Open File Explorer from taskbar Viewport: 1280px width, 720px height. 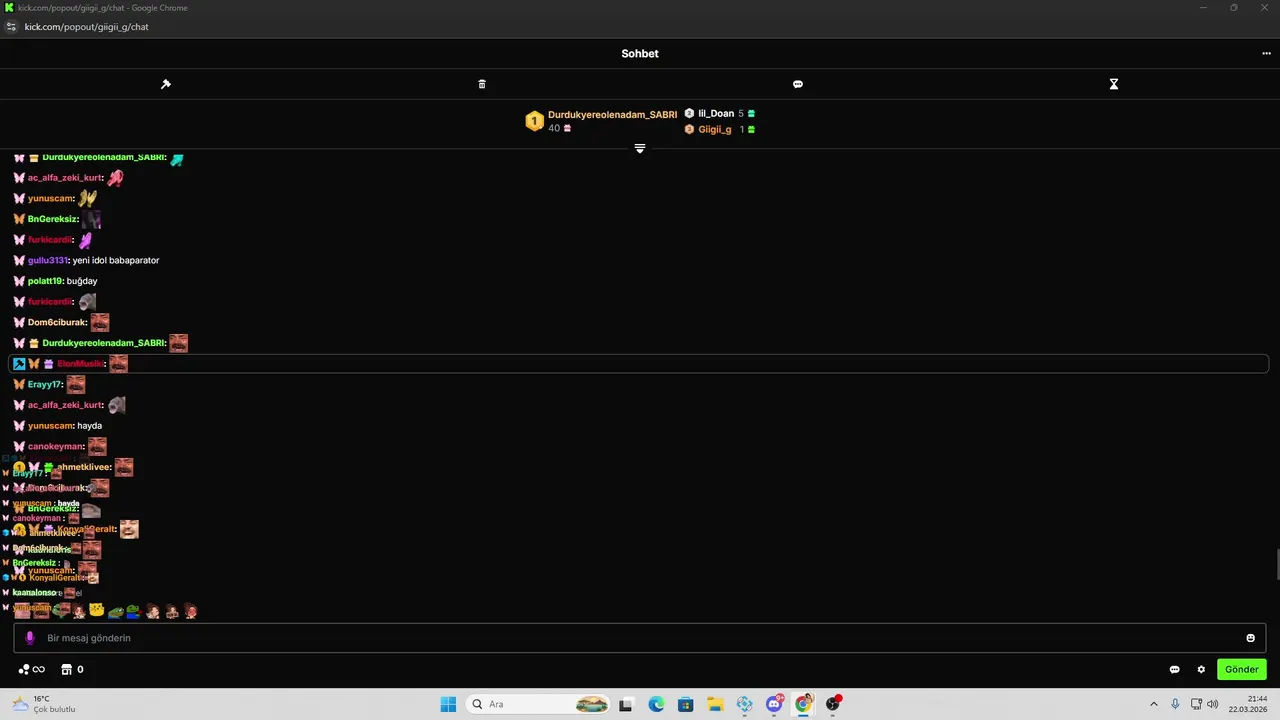(715, 704)
